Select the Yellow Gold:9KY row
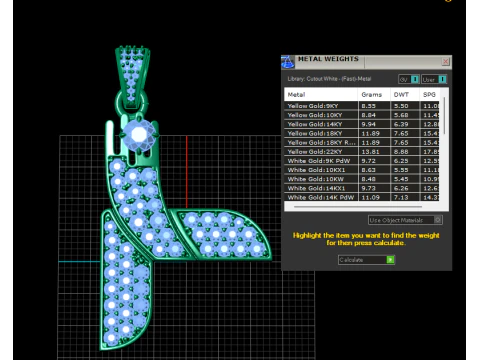 [x=363, y=106]
